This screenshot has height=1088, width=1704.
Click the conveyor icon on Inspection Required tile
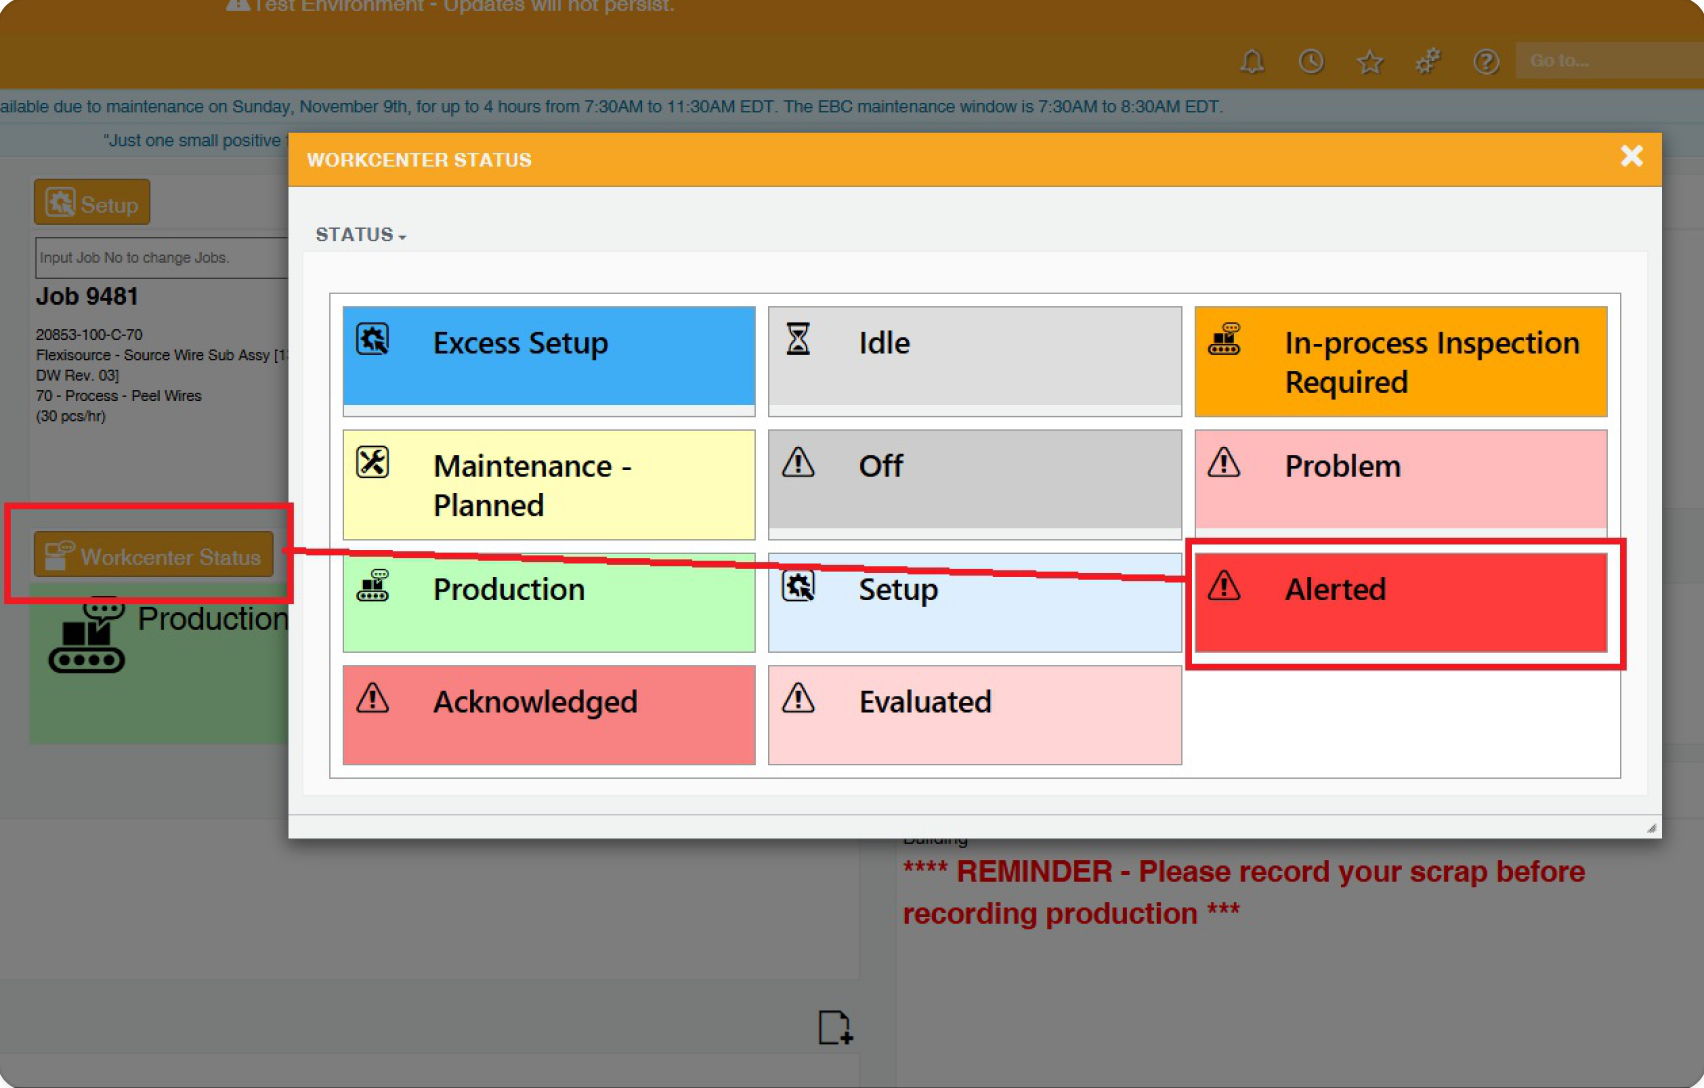coord(1224,339)
